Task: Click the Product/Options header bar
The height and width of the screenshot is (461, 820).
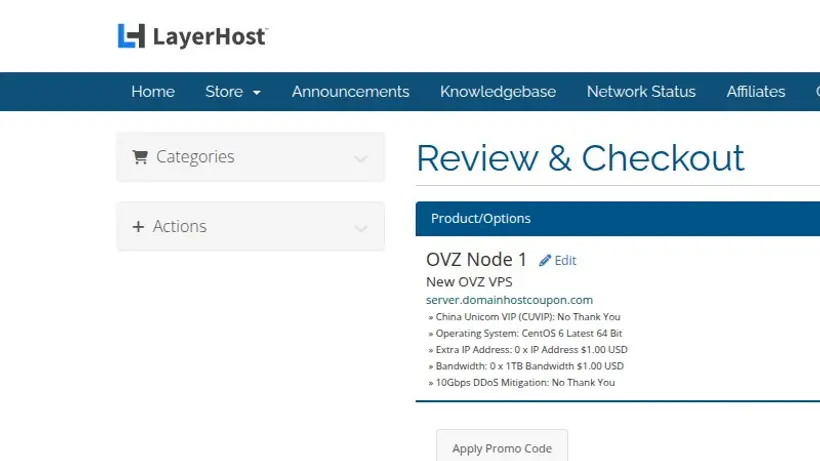Action: [x=618, y=218]
